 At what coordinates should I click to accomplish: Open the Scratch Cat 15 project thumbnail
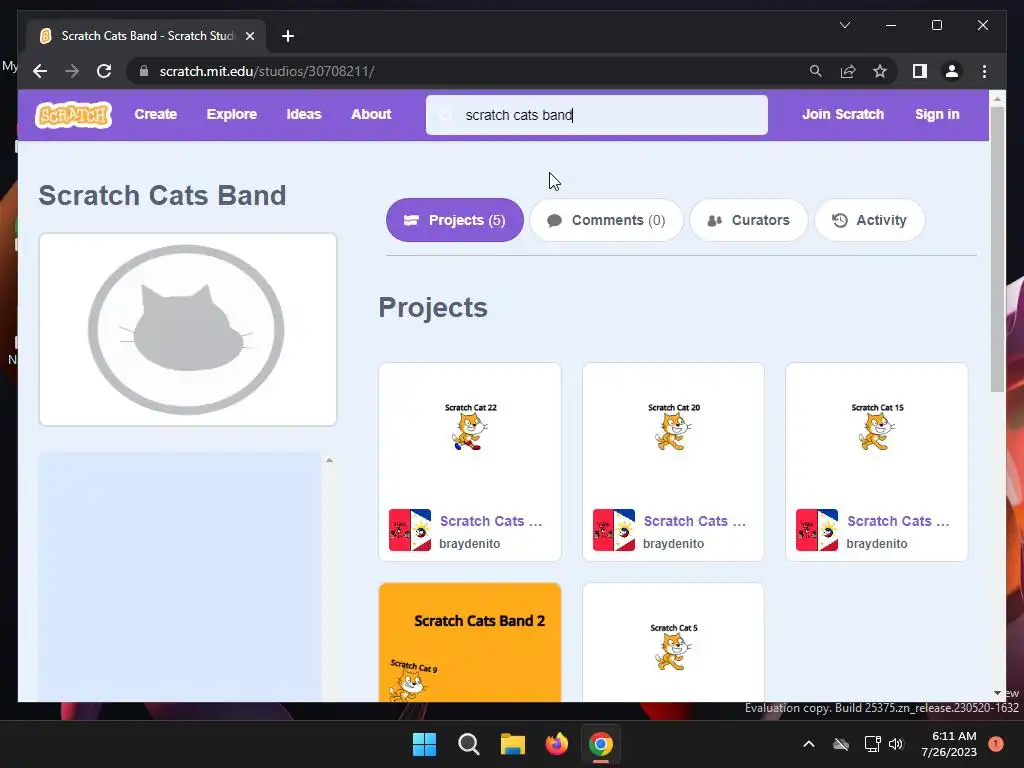(876, 431)
